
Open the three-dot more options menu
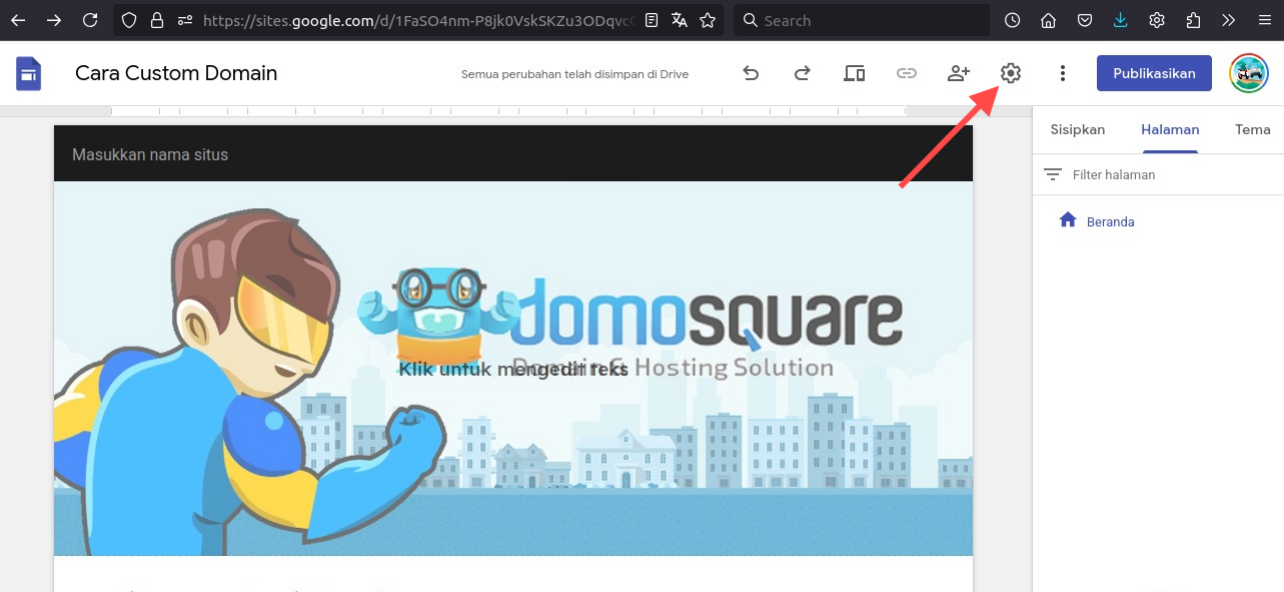[1062, 73]
